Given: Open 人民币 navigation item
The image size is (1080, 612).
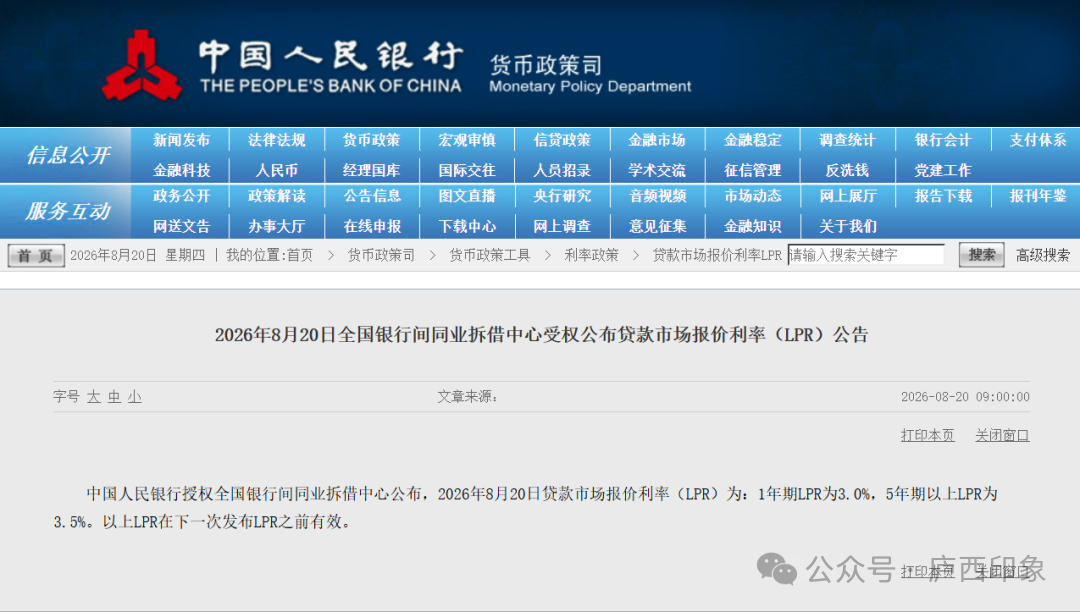Looking at the screenshot, I should point(276,170).
